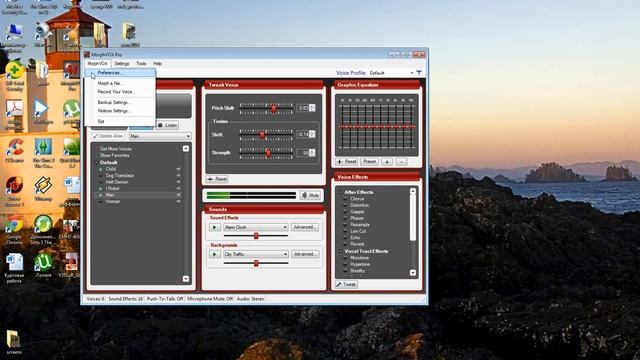Viewport: 640px width, 360px height.
Task: Select Restore Settings menu entry
Action: click(120, 111)
